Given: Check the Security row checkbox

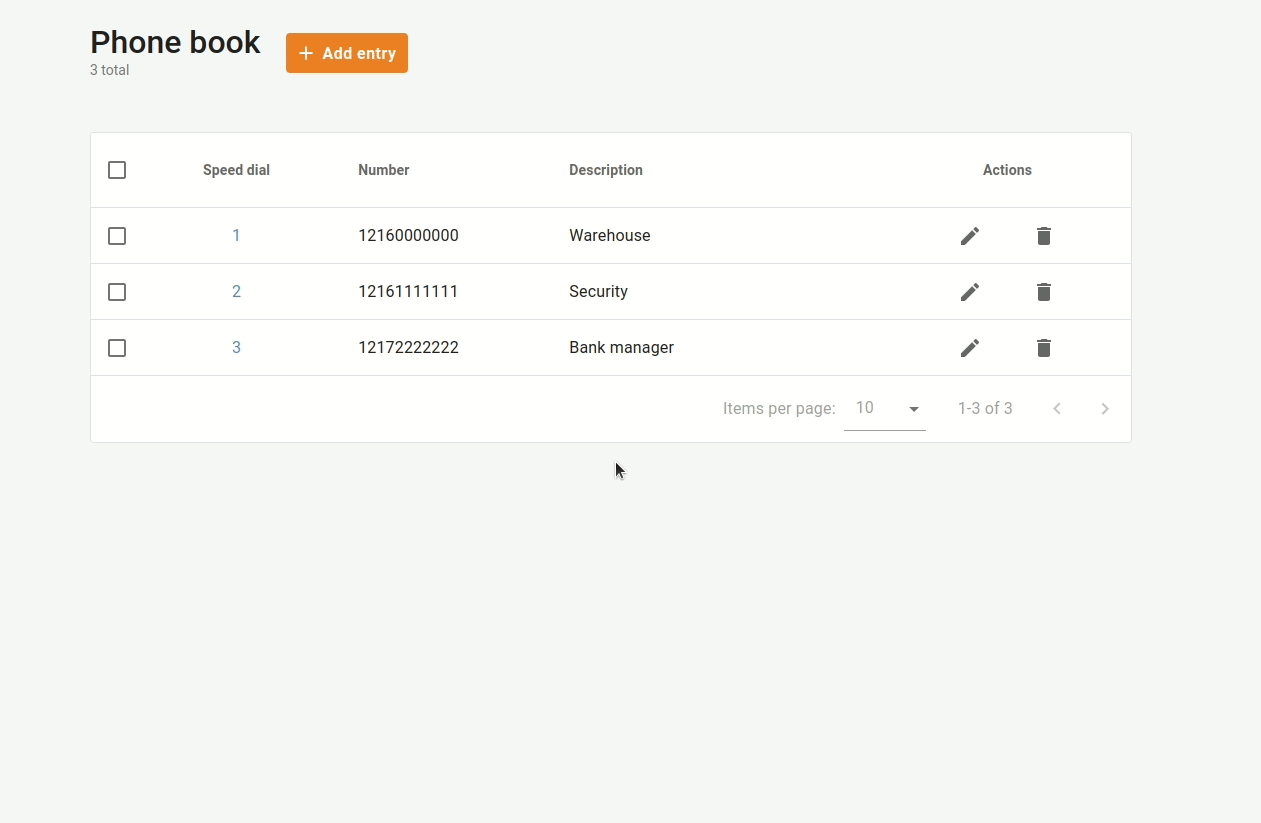Looking at the screenshot, I should click(x=117, y=292).
